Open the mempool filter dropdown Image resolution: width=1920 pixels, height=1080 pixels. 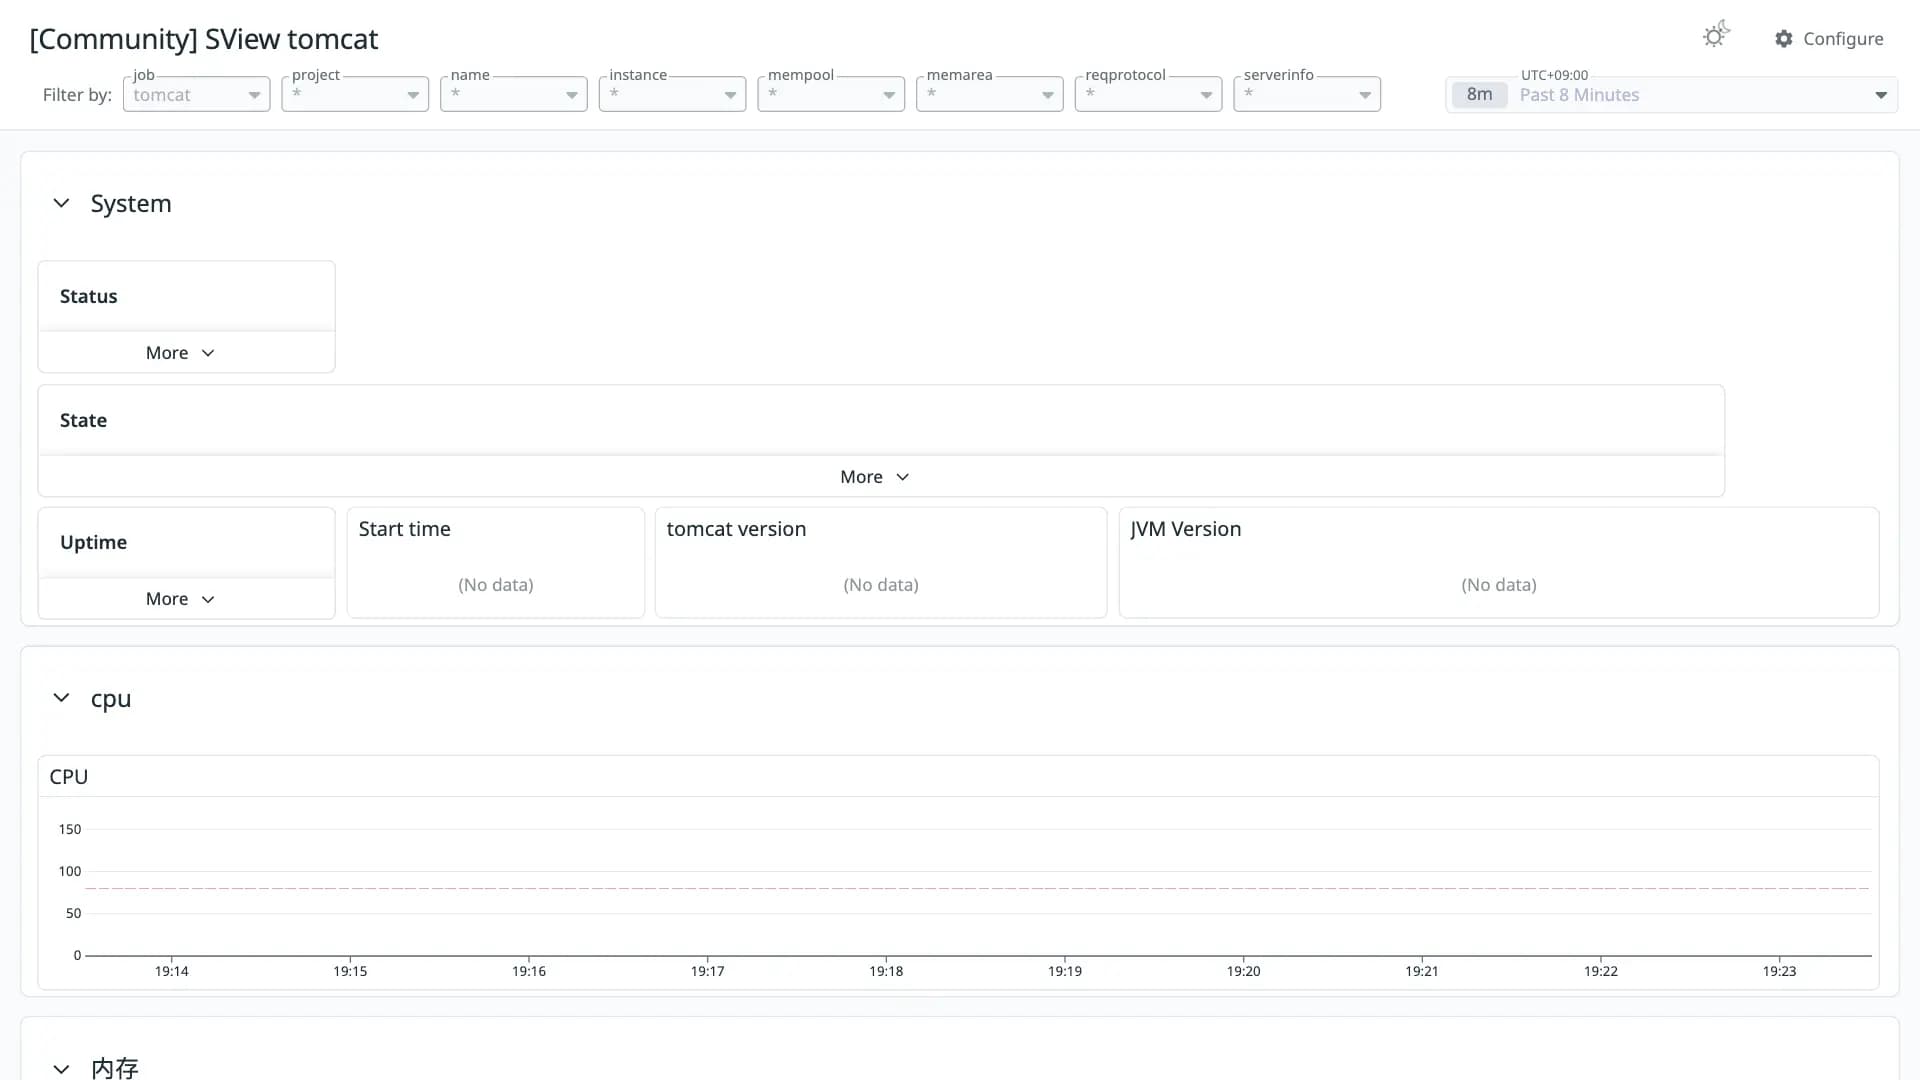coord(831,95)
